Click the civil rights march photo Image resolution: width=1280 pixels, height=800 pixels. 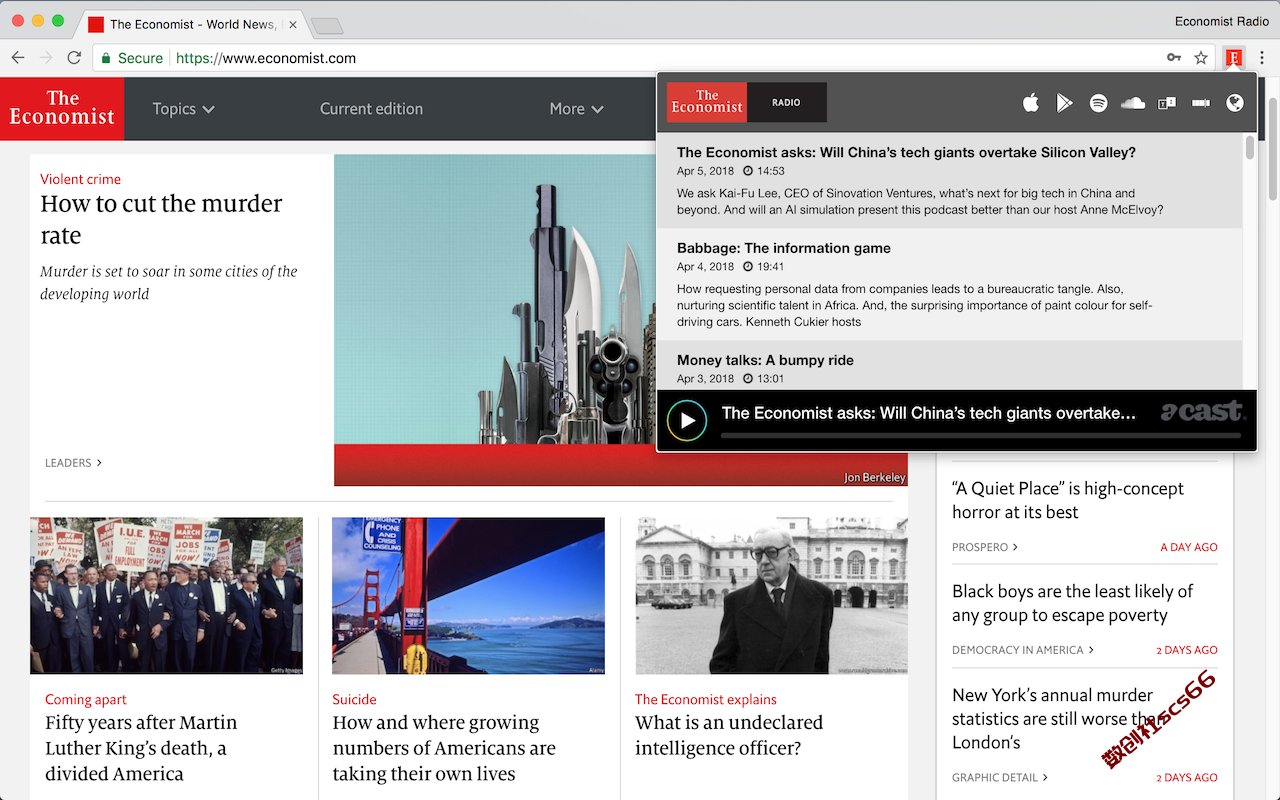[166, 595]
